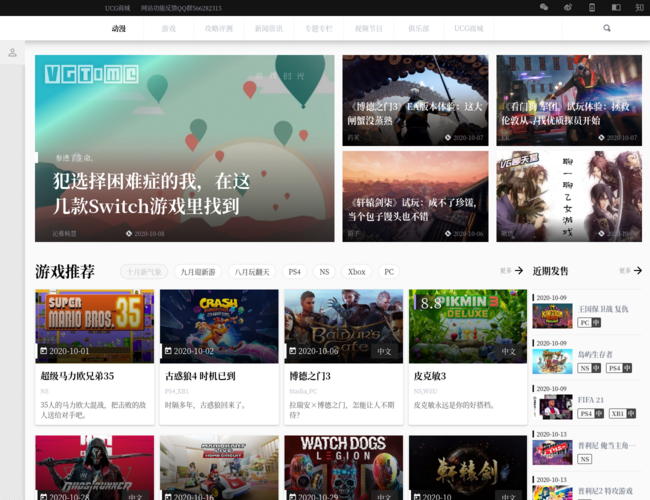Open the Weibo icon in top bar
This screenshot has height=500, width=650.
[x=568, y=7]
